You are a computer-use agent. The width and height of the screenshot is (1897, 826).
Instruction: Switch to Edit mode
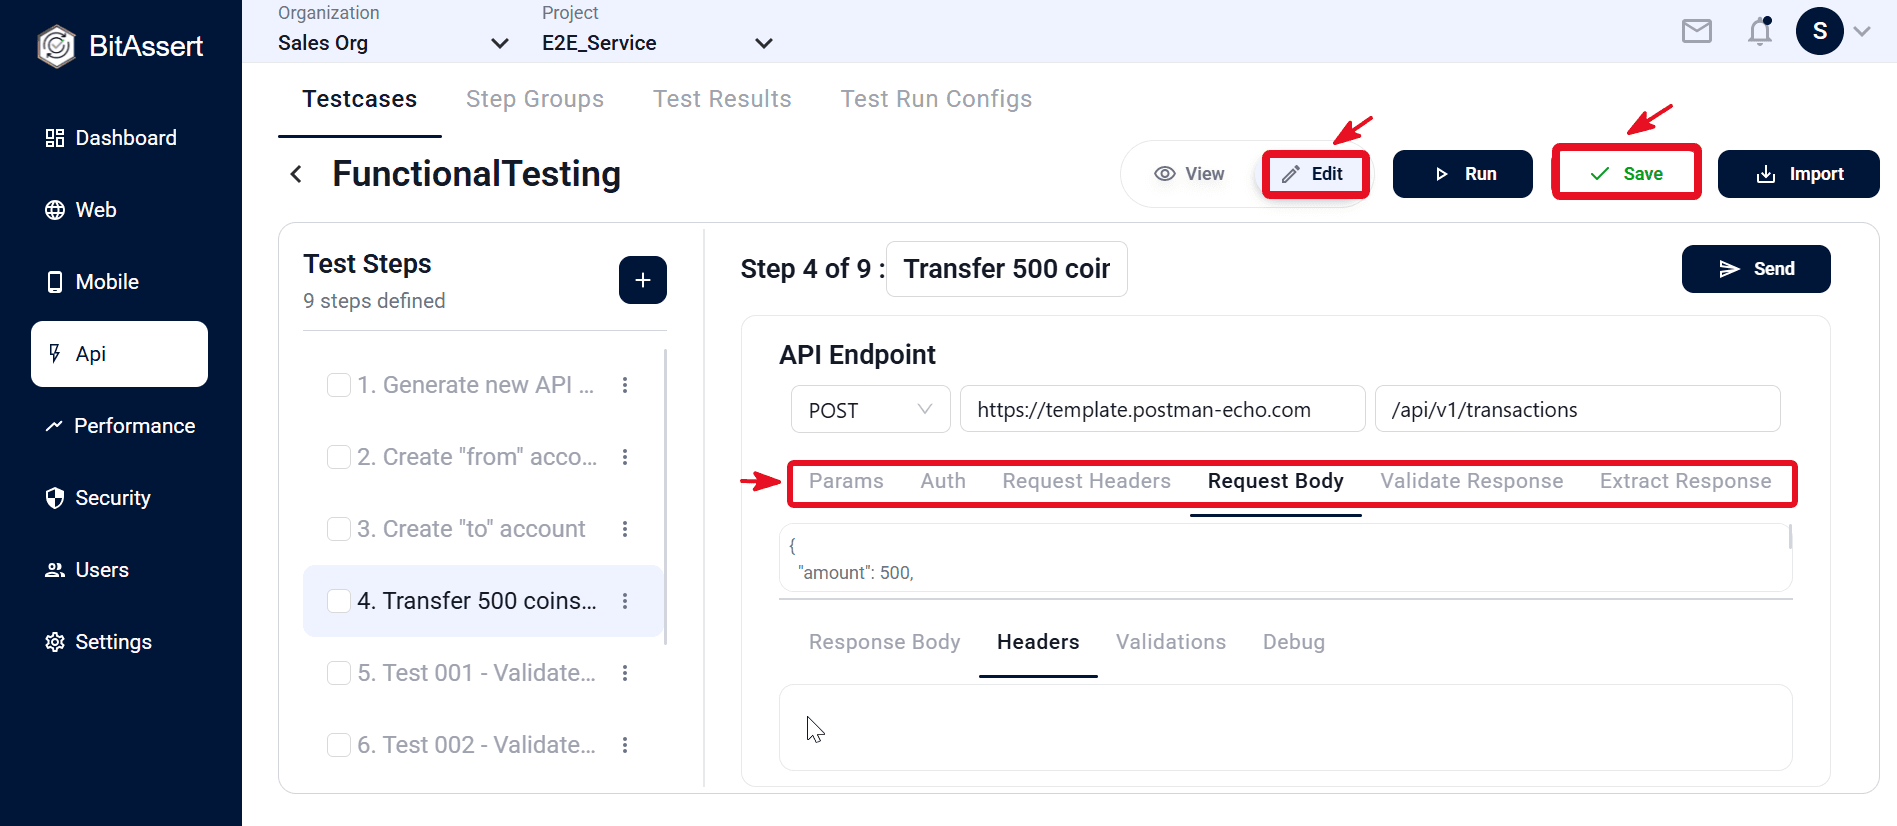1314,174
